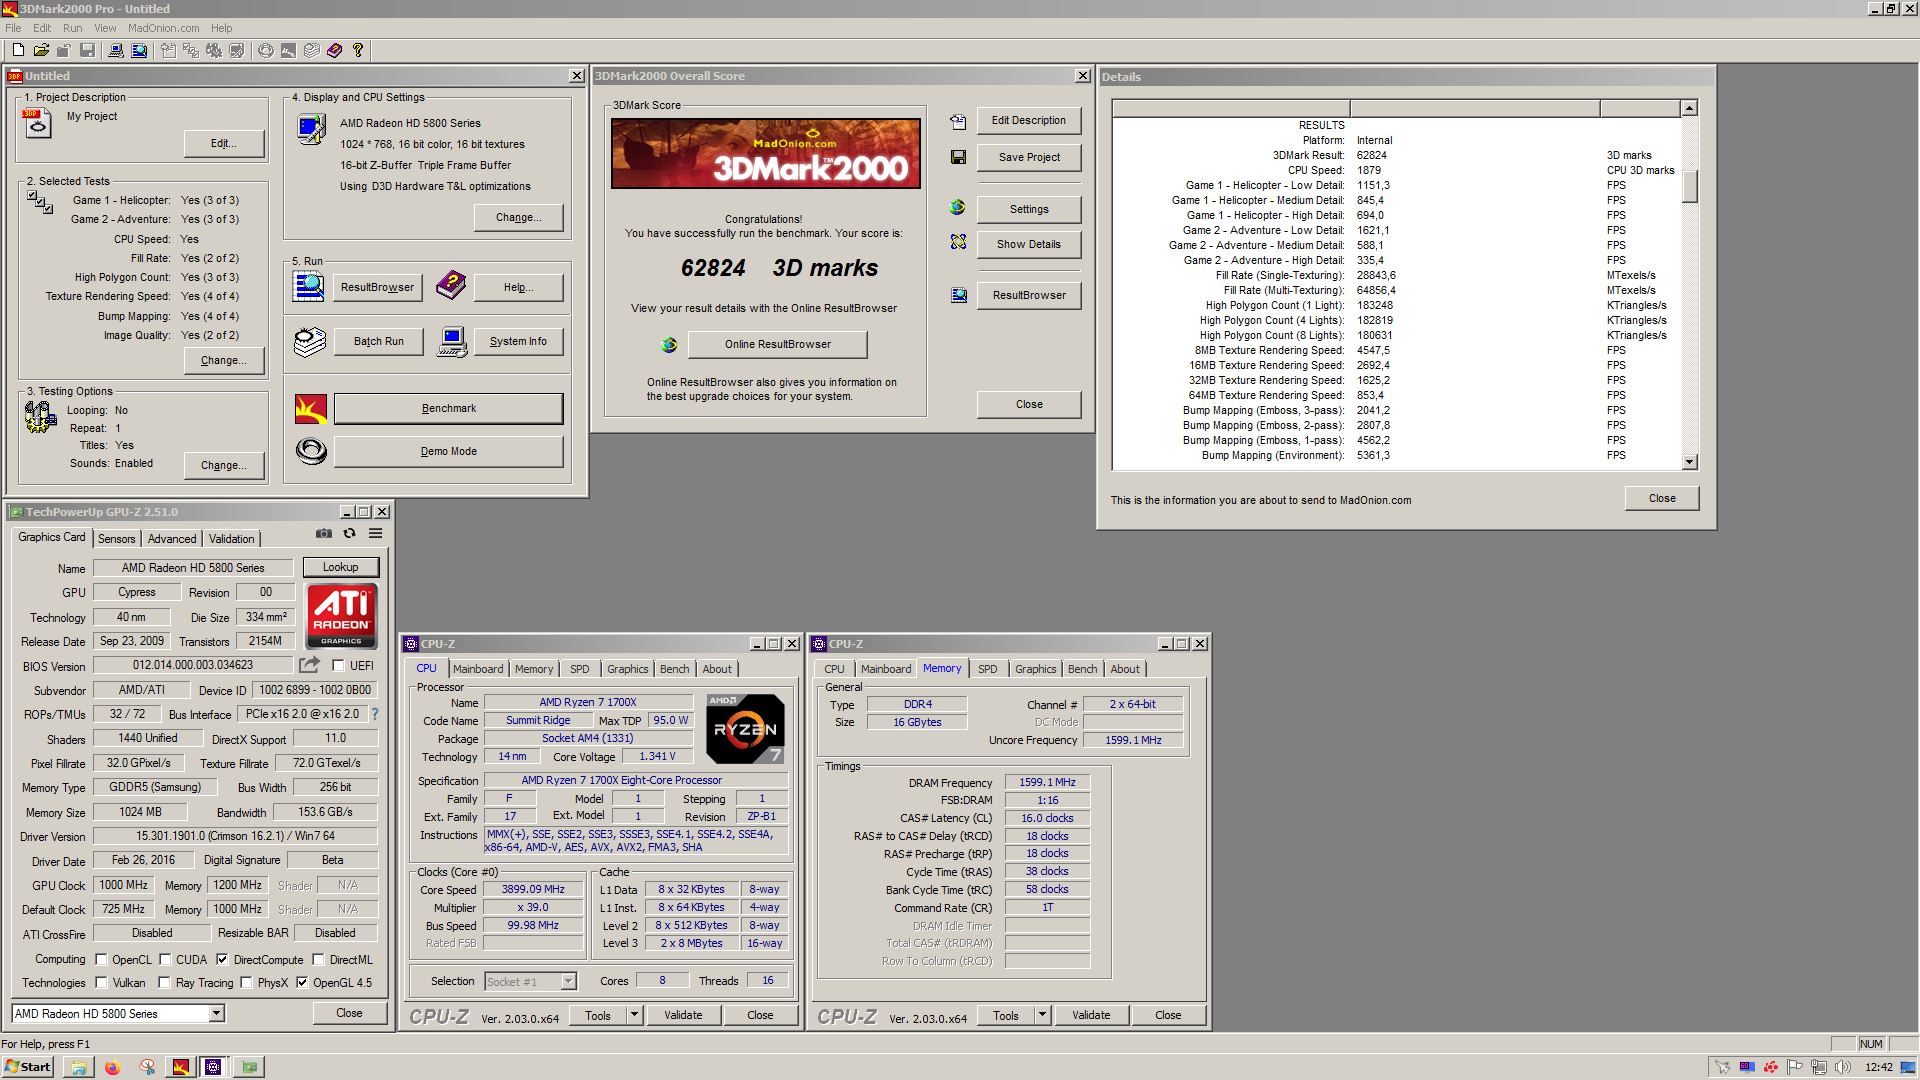Expand Tools dropdown arrow in CPU-Z Memory window
Screen dimensions: 1920x1080
coord(1042,1015)
